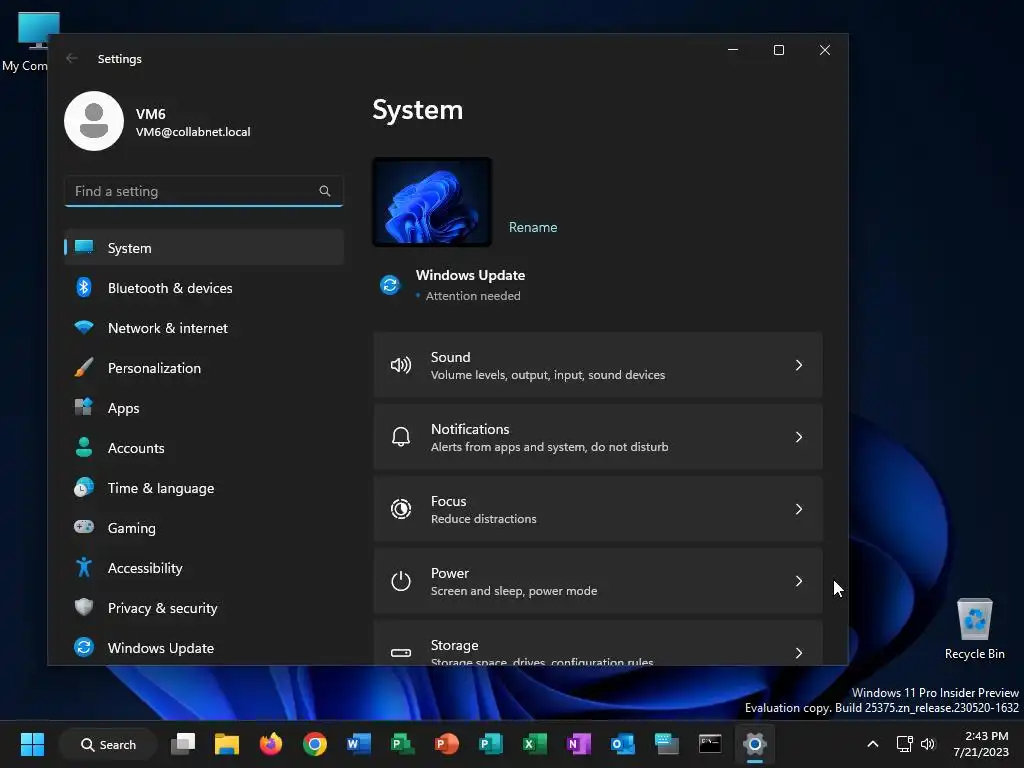Click the Rename link
Image resolution: width=1024 pixels, height=768 pixels.
point(533,227)
